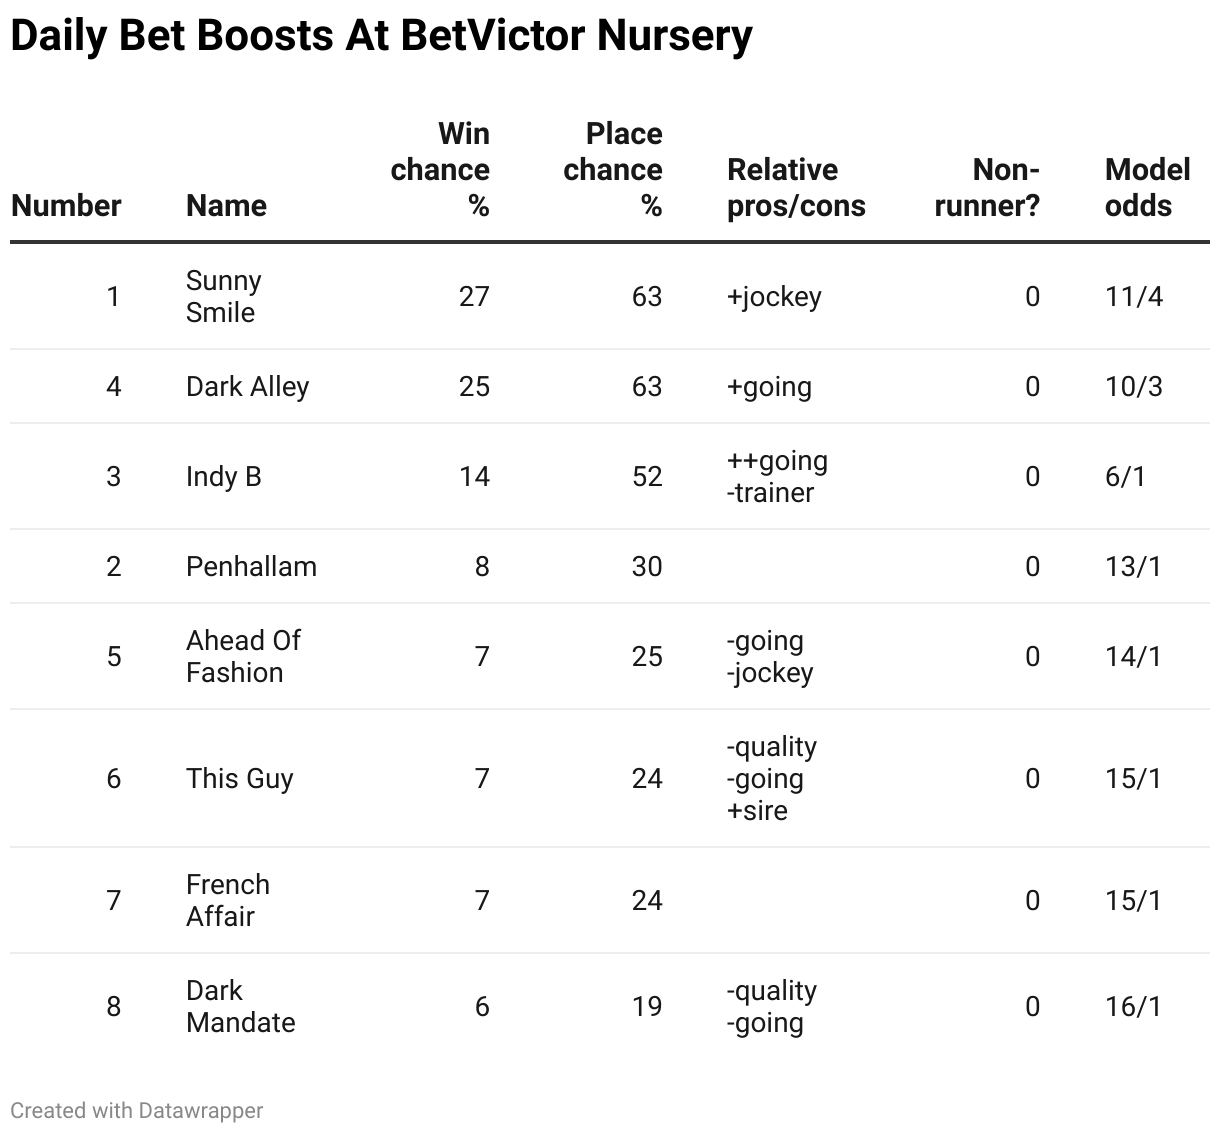Open the Created with Datawrapper link

137,1110
